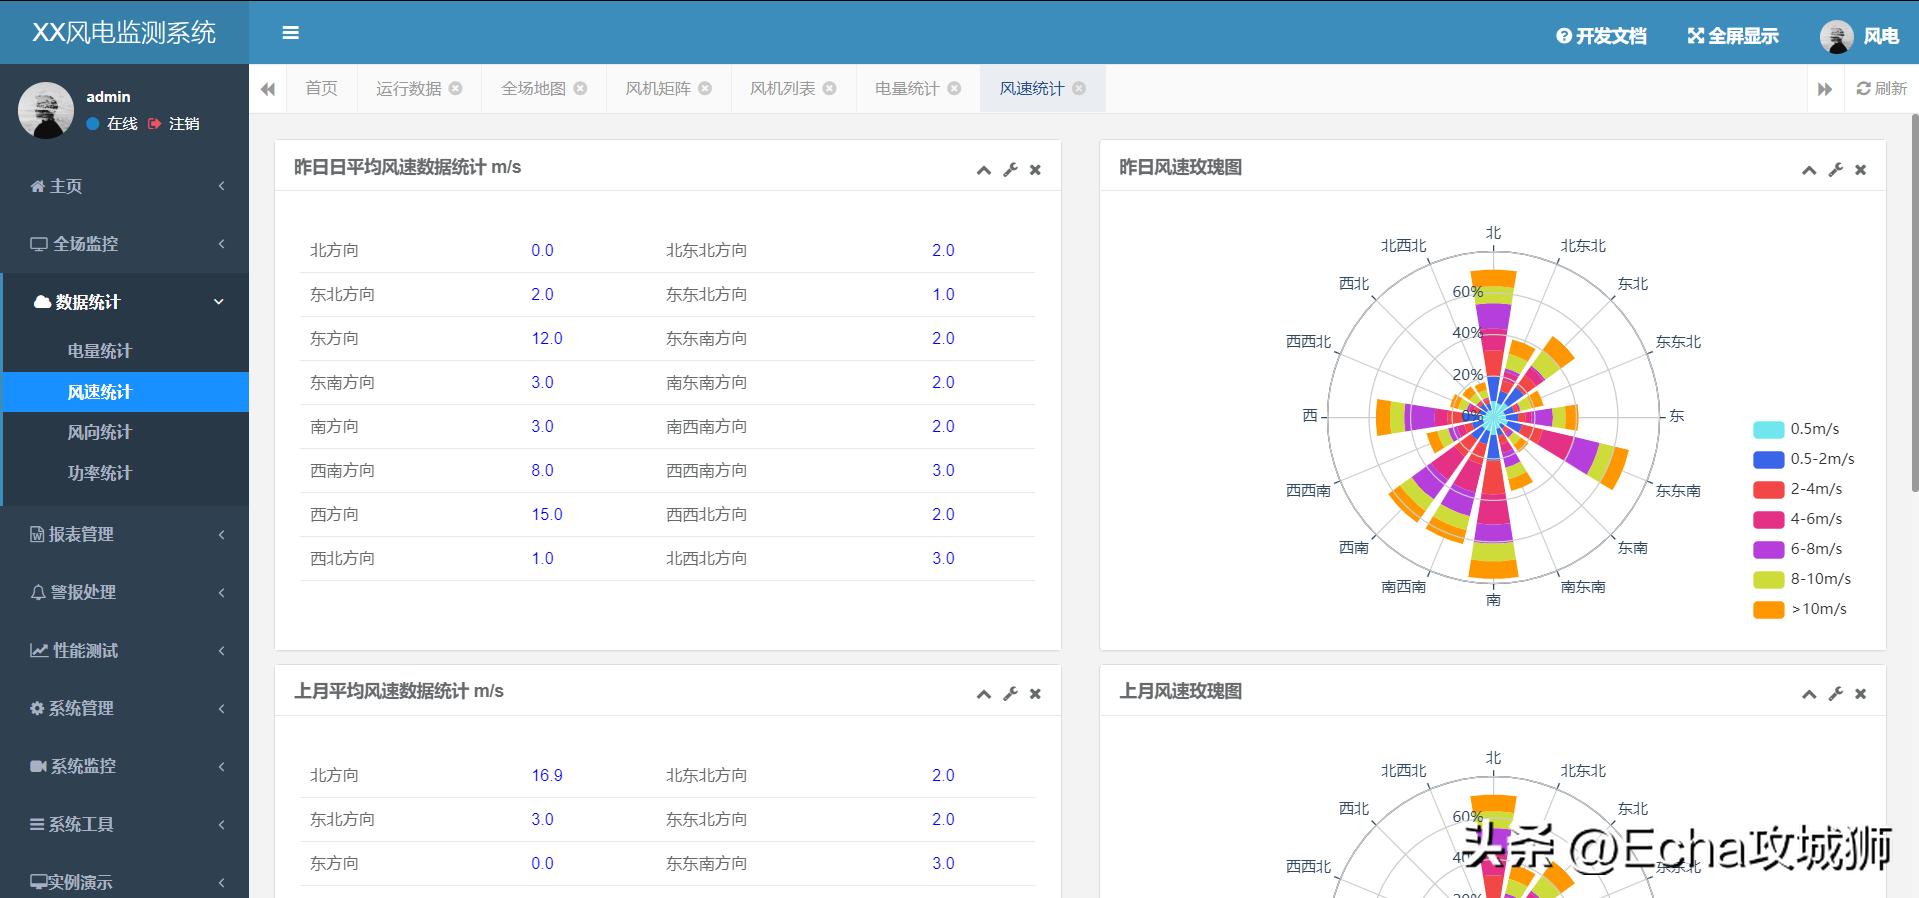This screenshot has height=898, width=1919.
Task: Click the 在线 status link
Action: (x=112, y=124)
